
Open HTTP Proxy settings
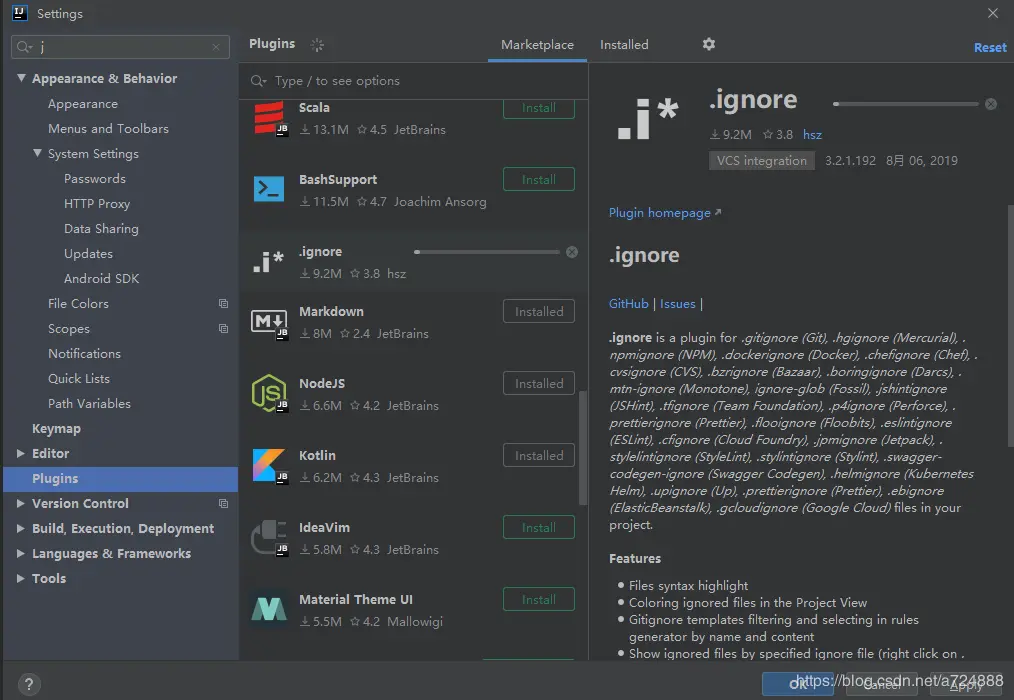pyautogui.click(x=97, y=204)
